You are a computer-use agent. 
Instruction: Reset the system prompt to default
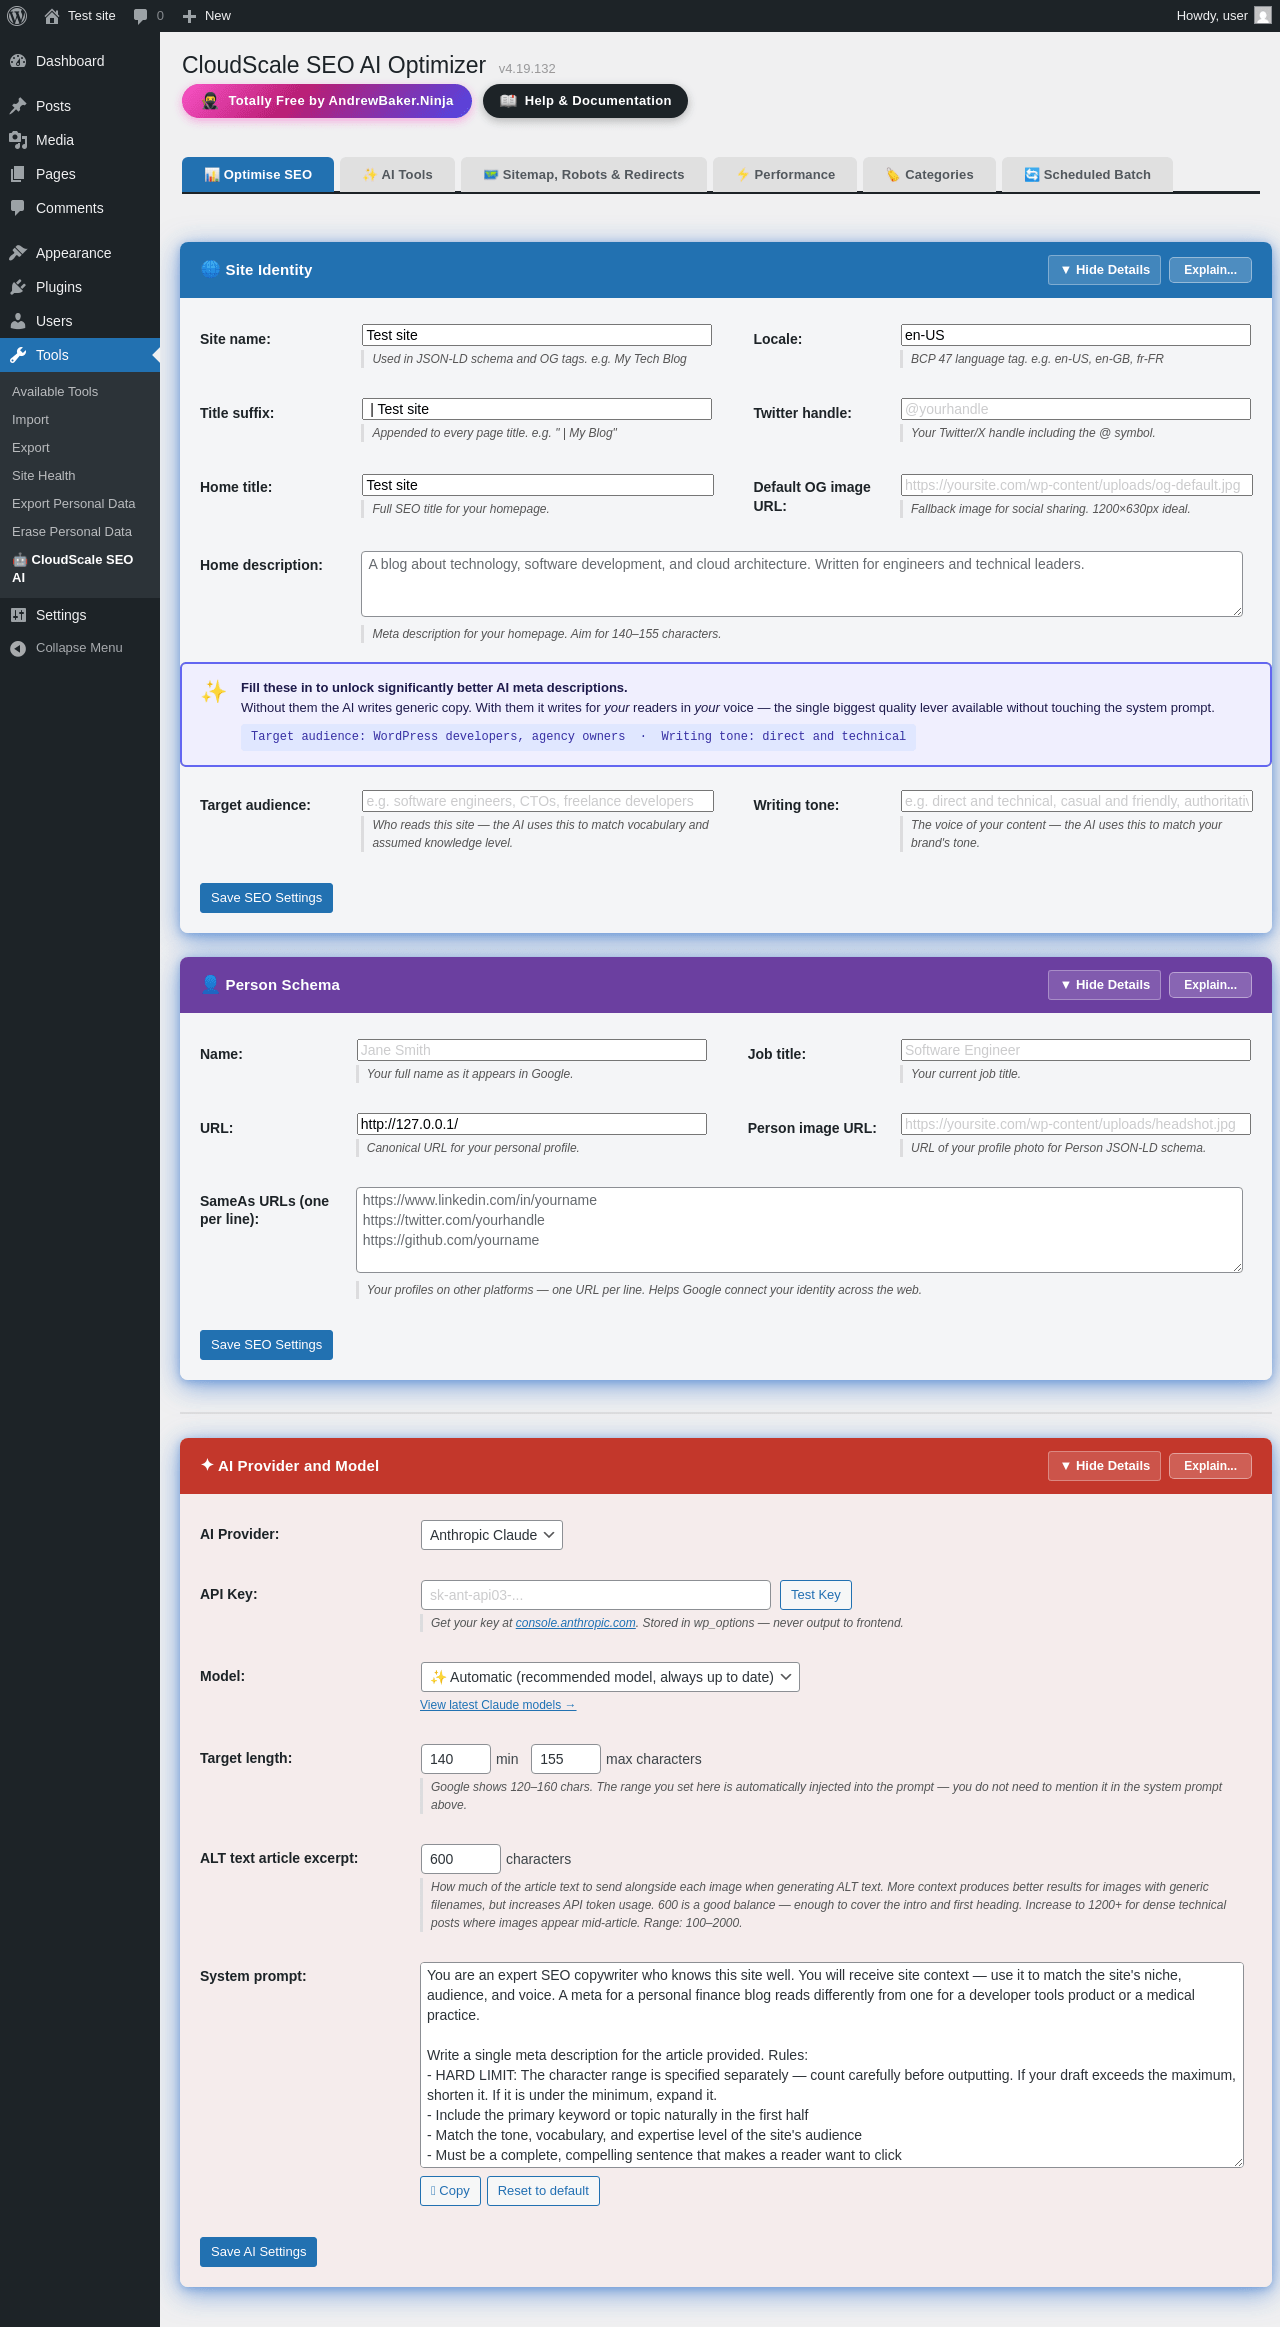pos(543,2191)
